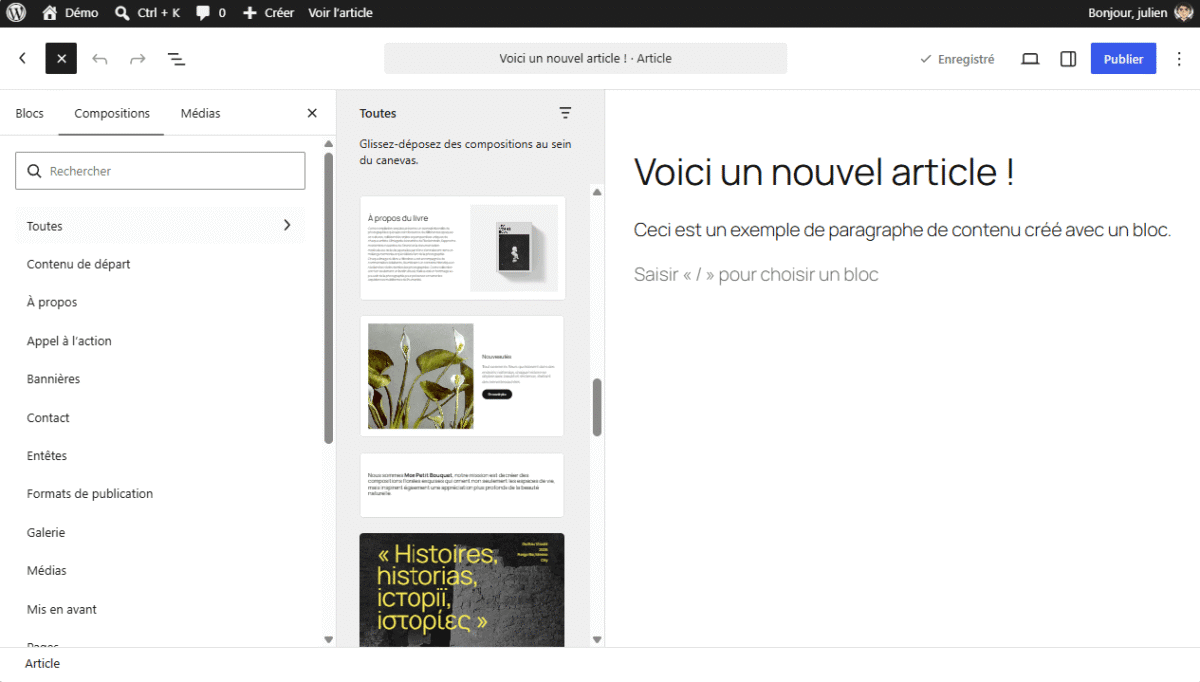
Task: Go back with the left chevron
Action: [x=23, y=59]
